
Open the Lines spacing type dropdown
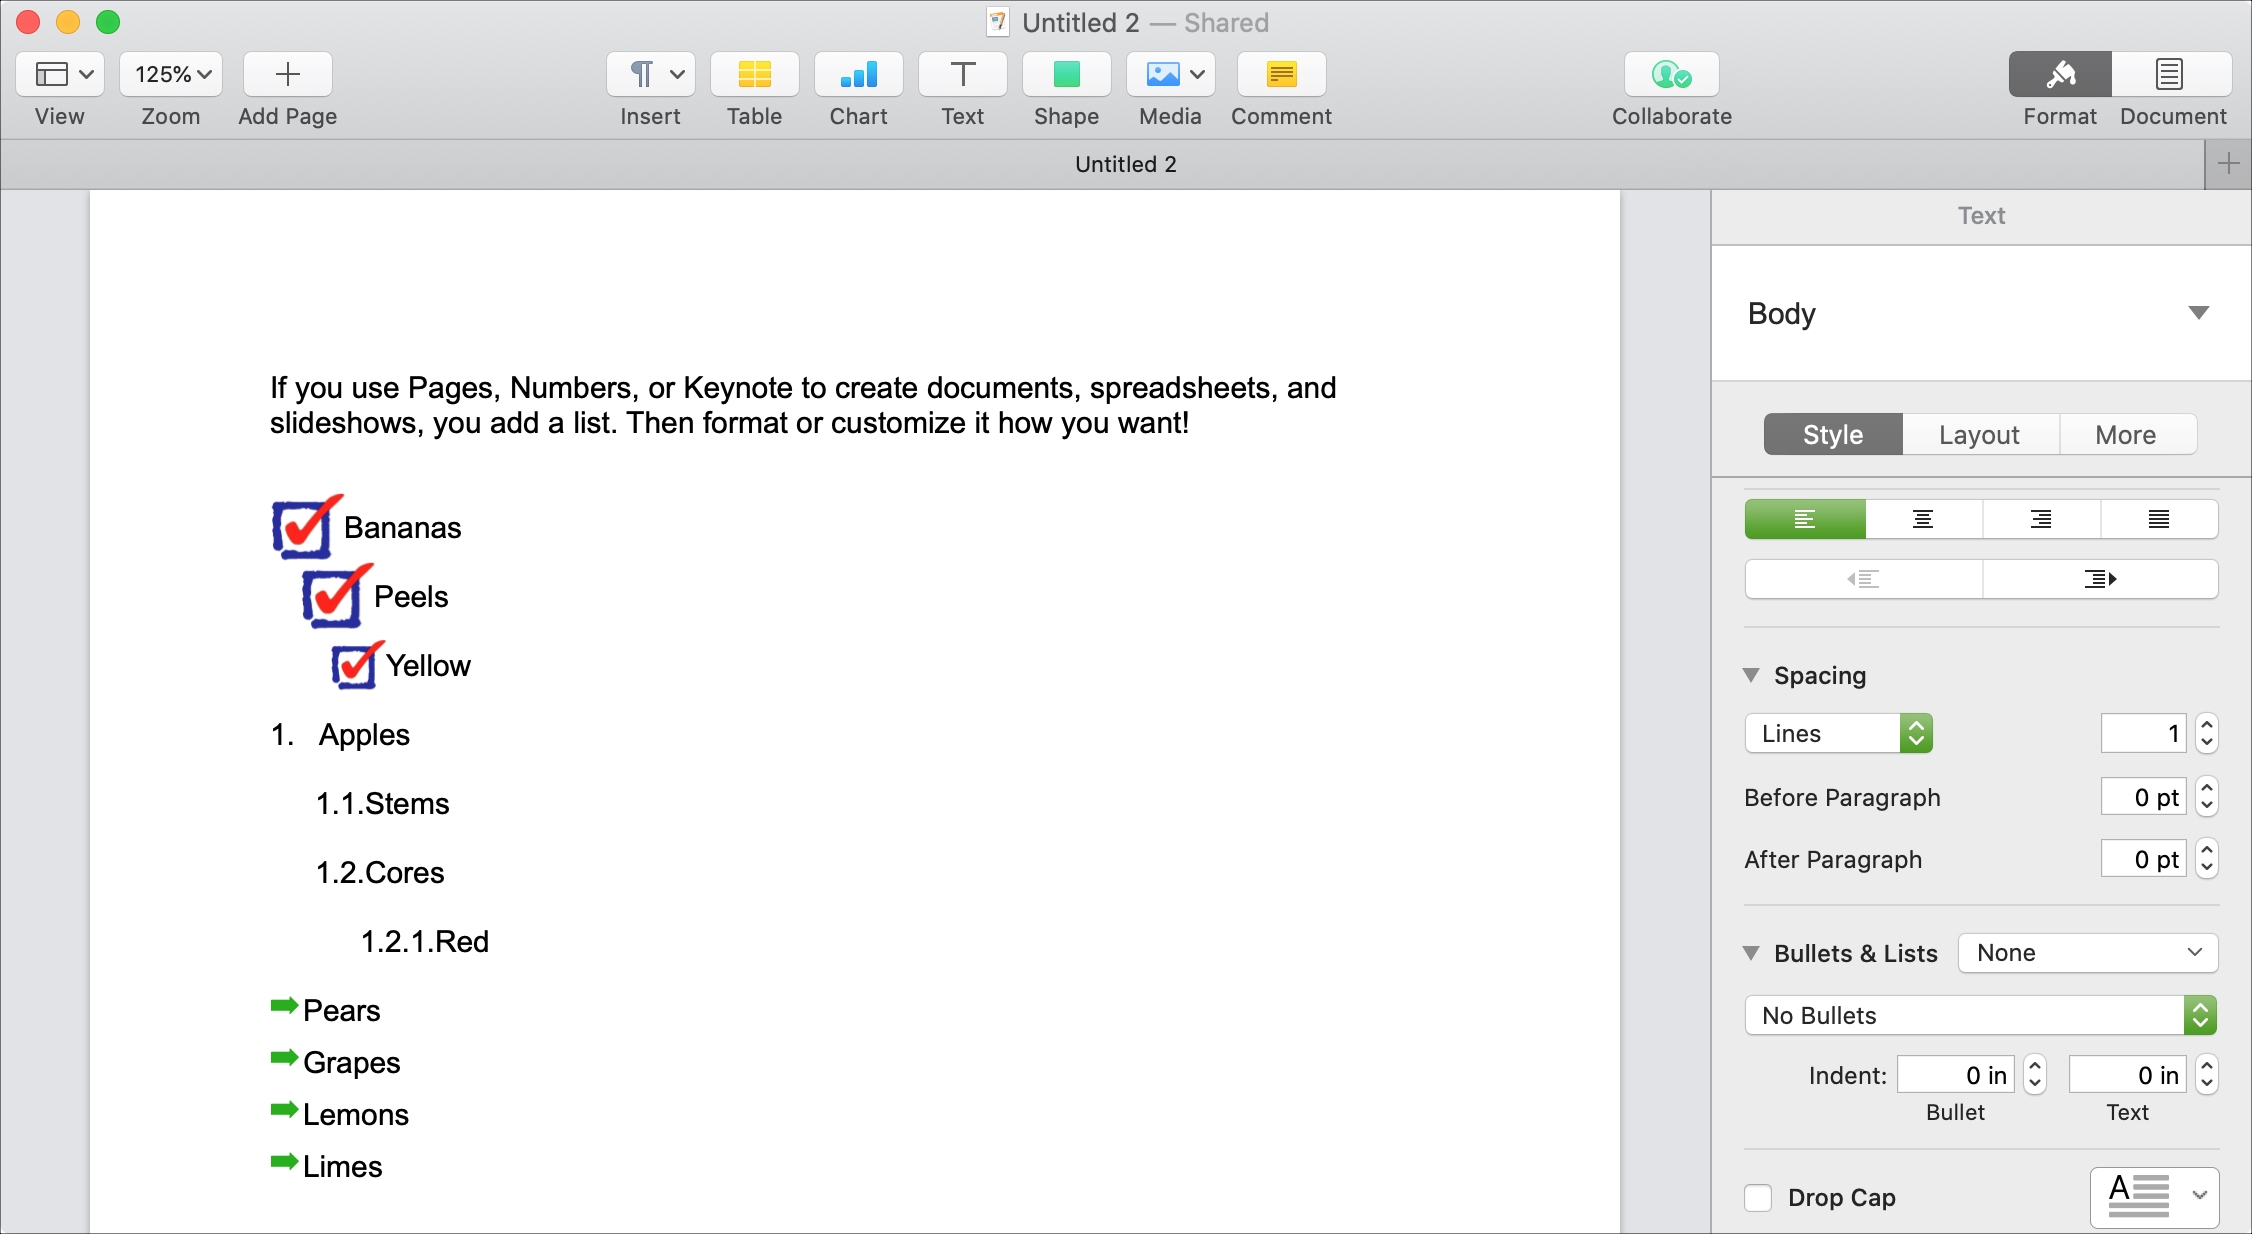coord(1839,733)
